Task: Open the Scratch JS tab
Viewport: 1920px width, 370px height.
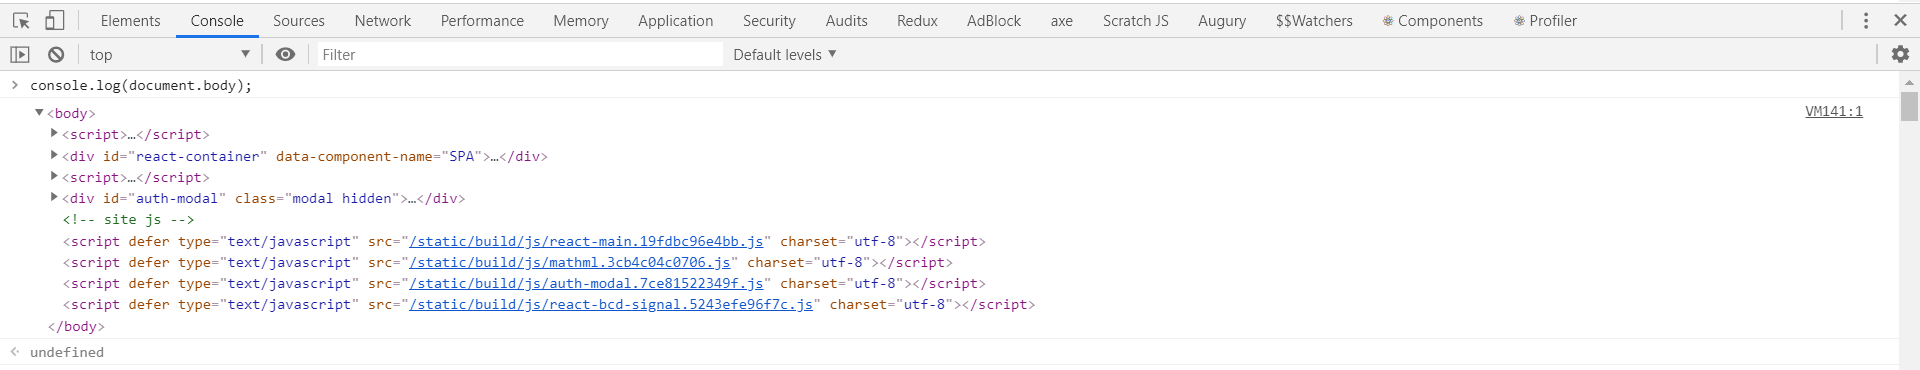Action: 1136,20
